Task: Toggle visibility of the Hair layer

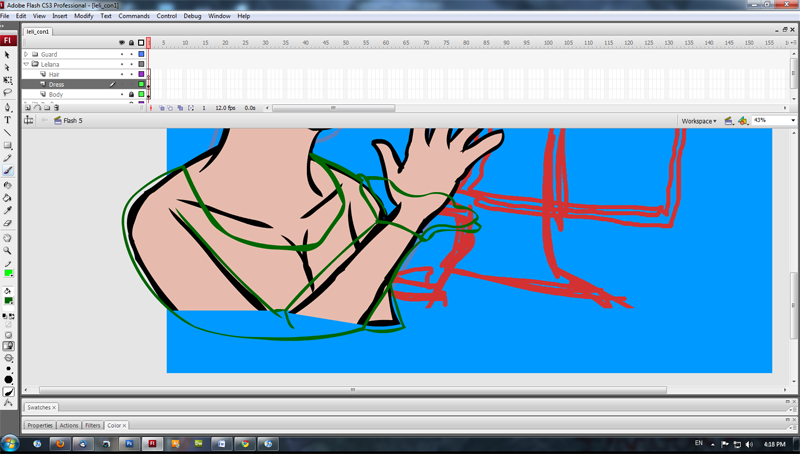Action: click(122, 74)
